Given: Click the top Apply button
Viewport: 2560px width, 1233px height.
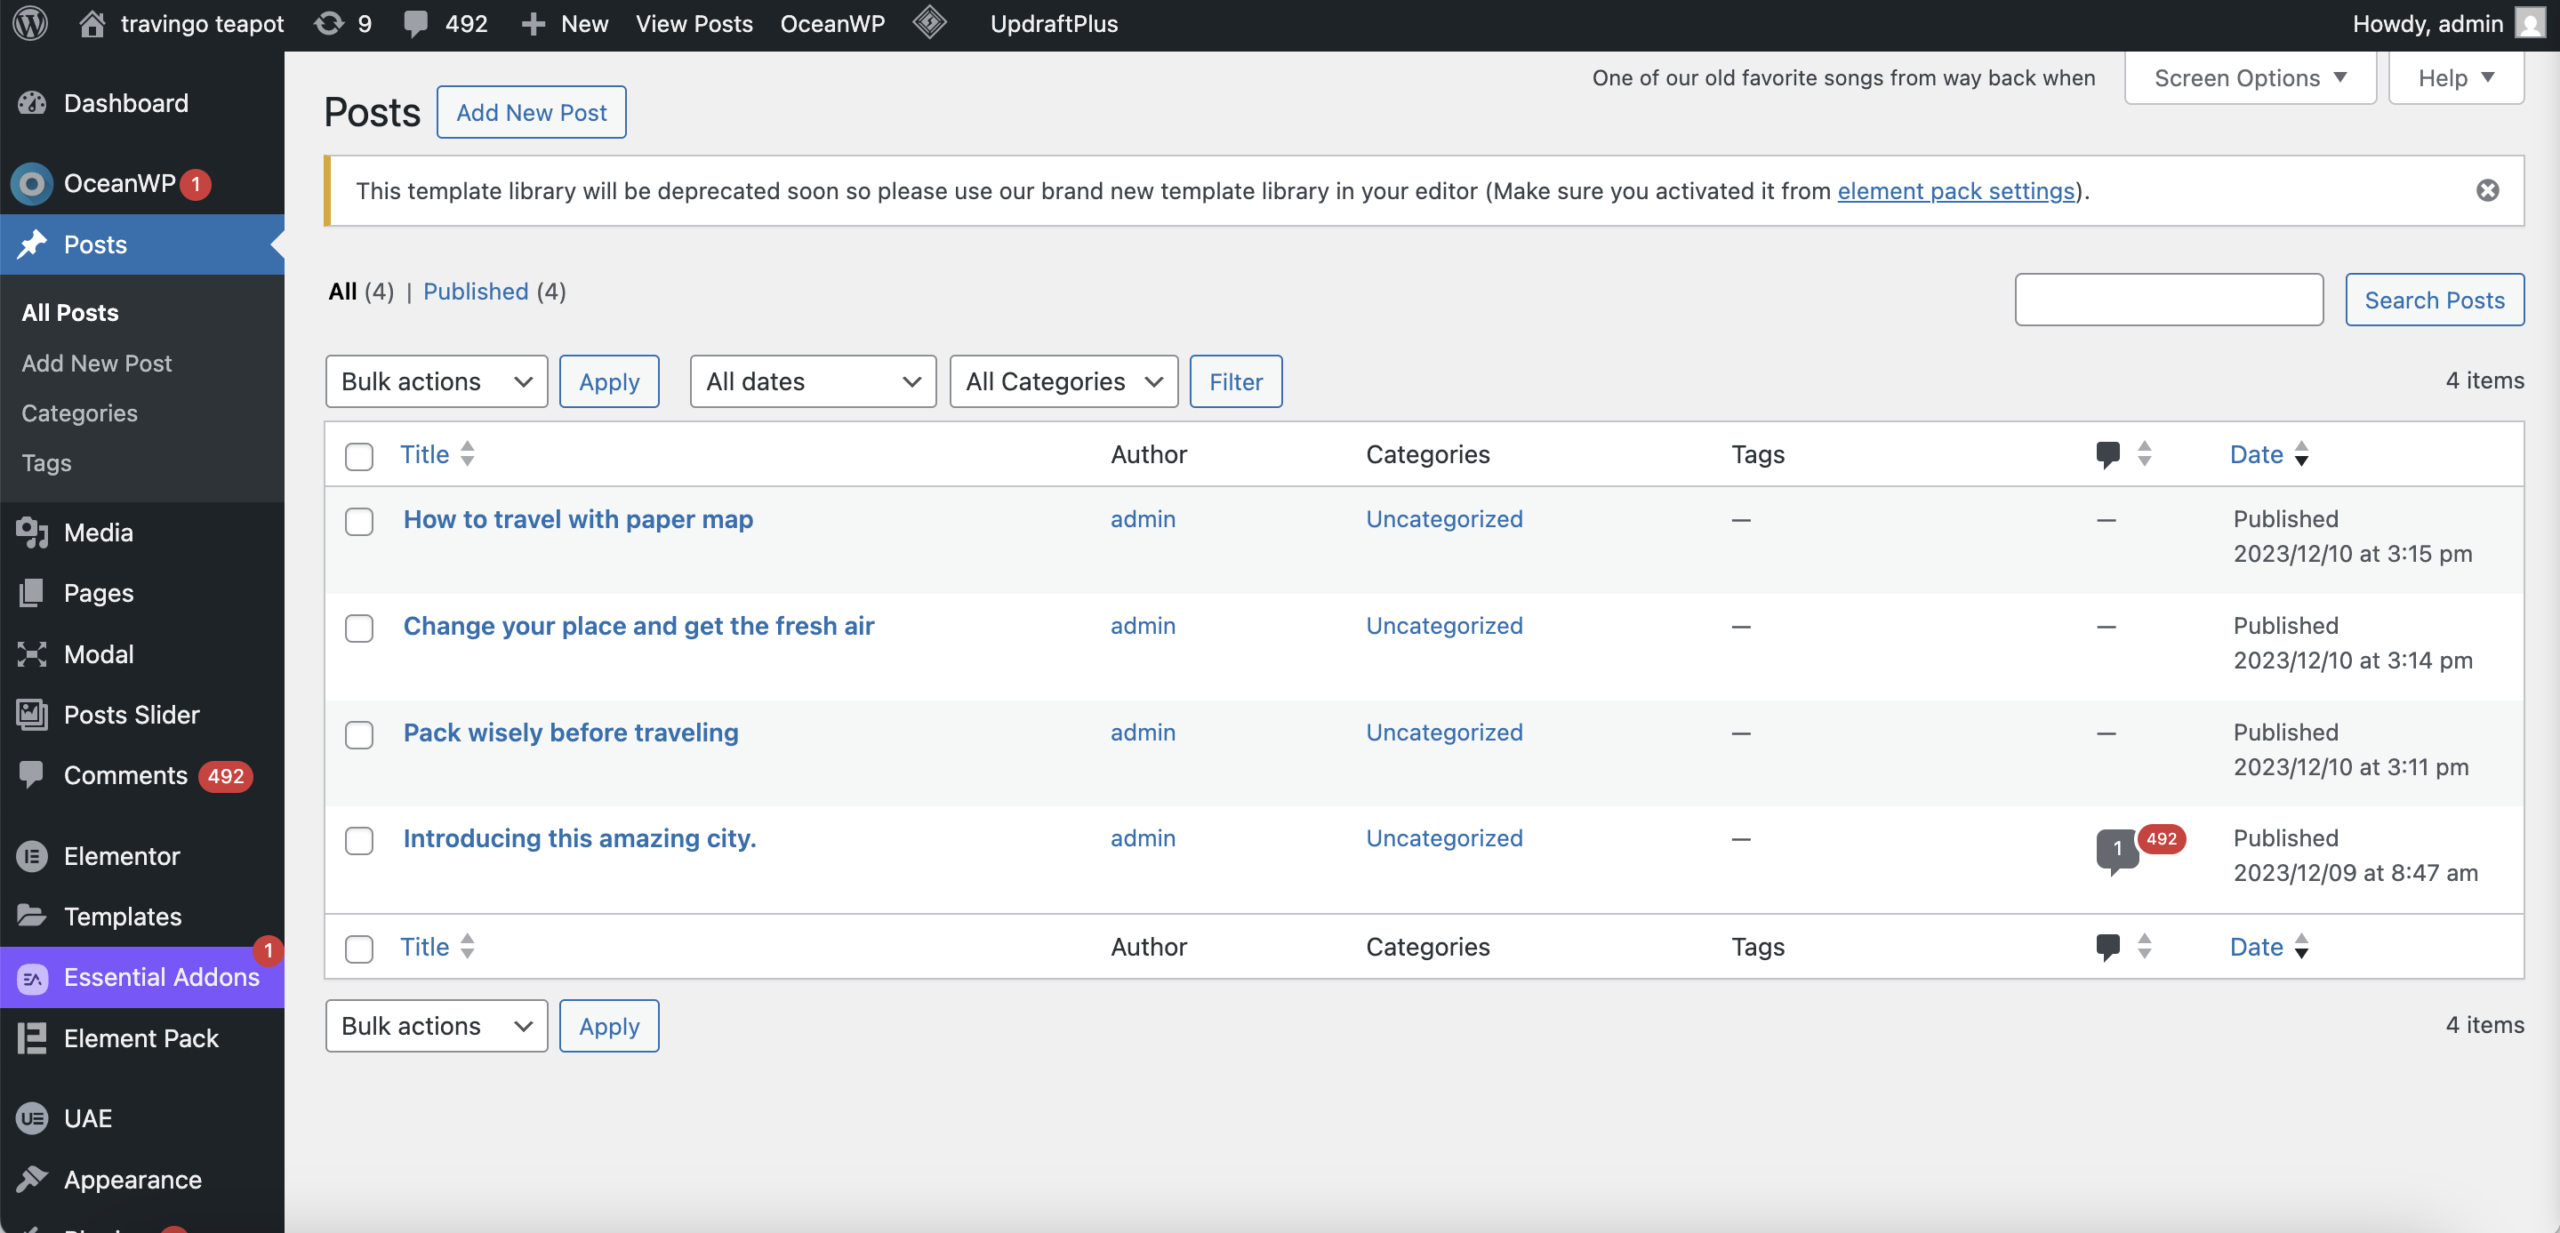Looking at the screenshot, I should pyautogui.click(x=609, y=381).
